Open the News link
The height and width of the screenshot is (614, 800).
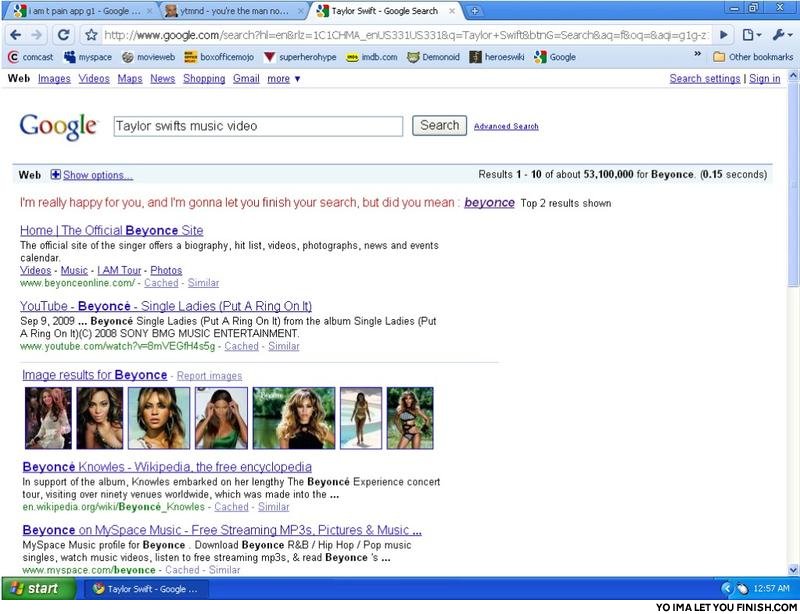coord(162,79)
